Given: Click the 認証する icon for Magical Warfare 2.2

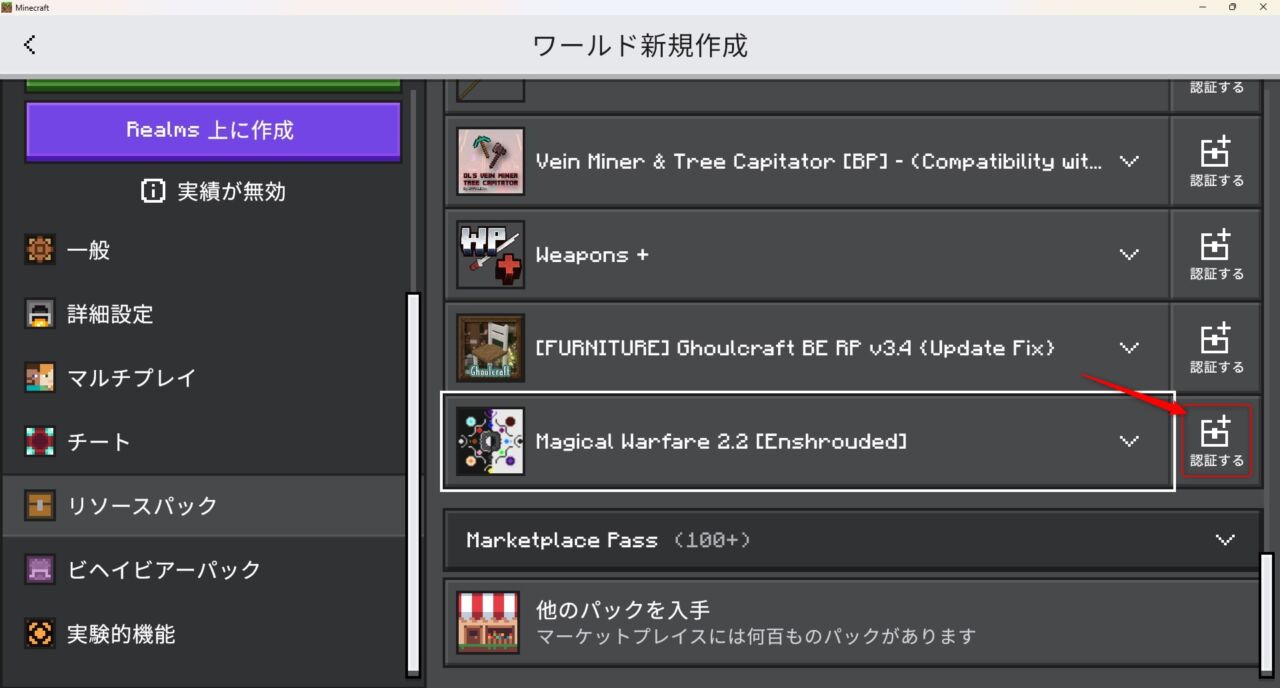Looking at the screenshot, I should tap(1216, 440).
